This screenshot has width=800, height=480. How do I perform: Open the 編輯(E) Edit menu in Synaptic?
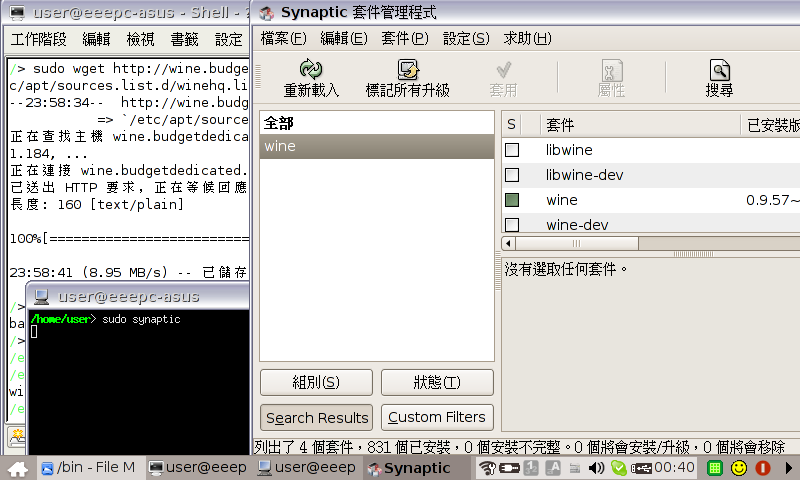pyautogui.click(x=343, y=38)
